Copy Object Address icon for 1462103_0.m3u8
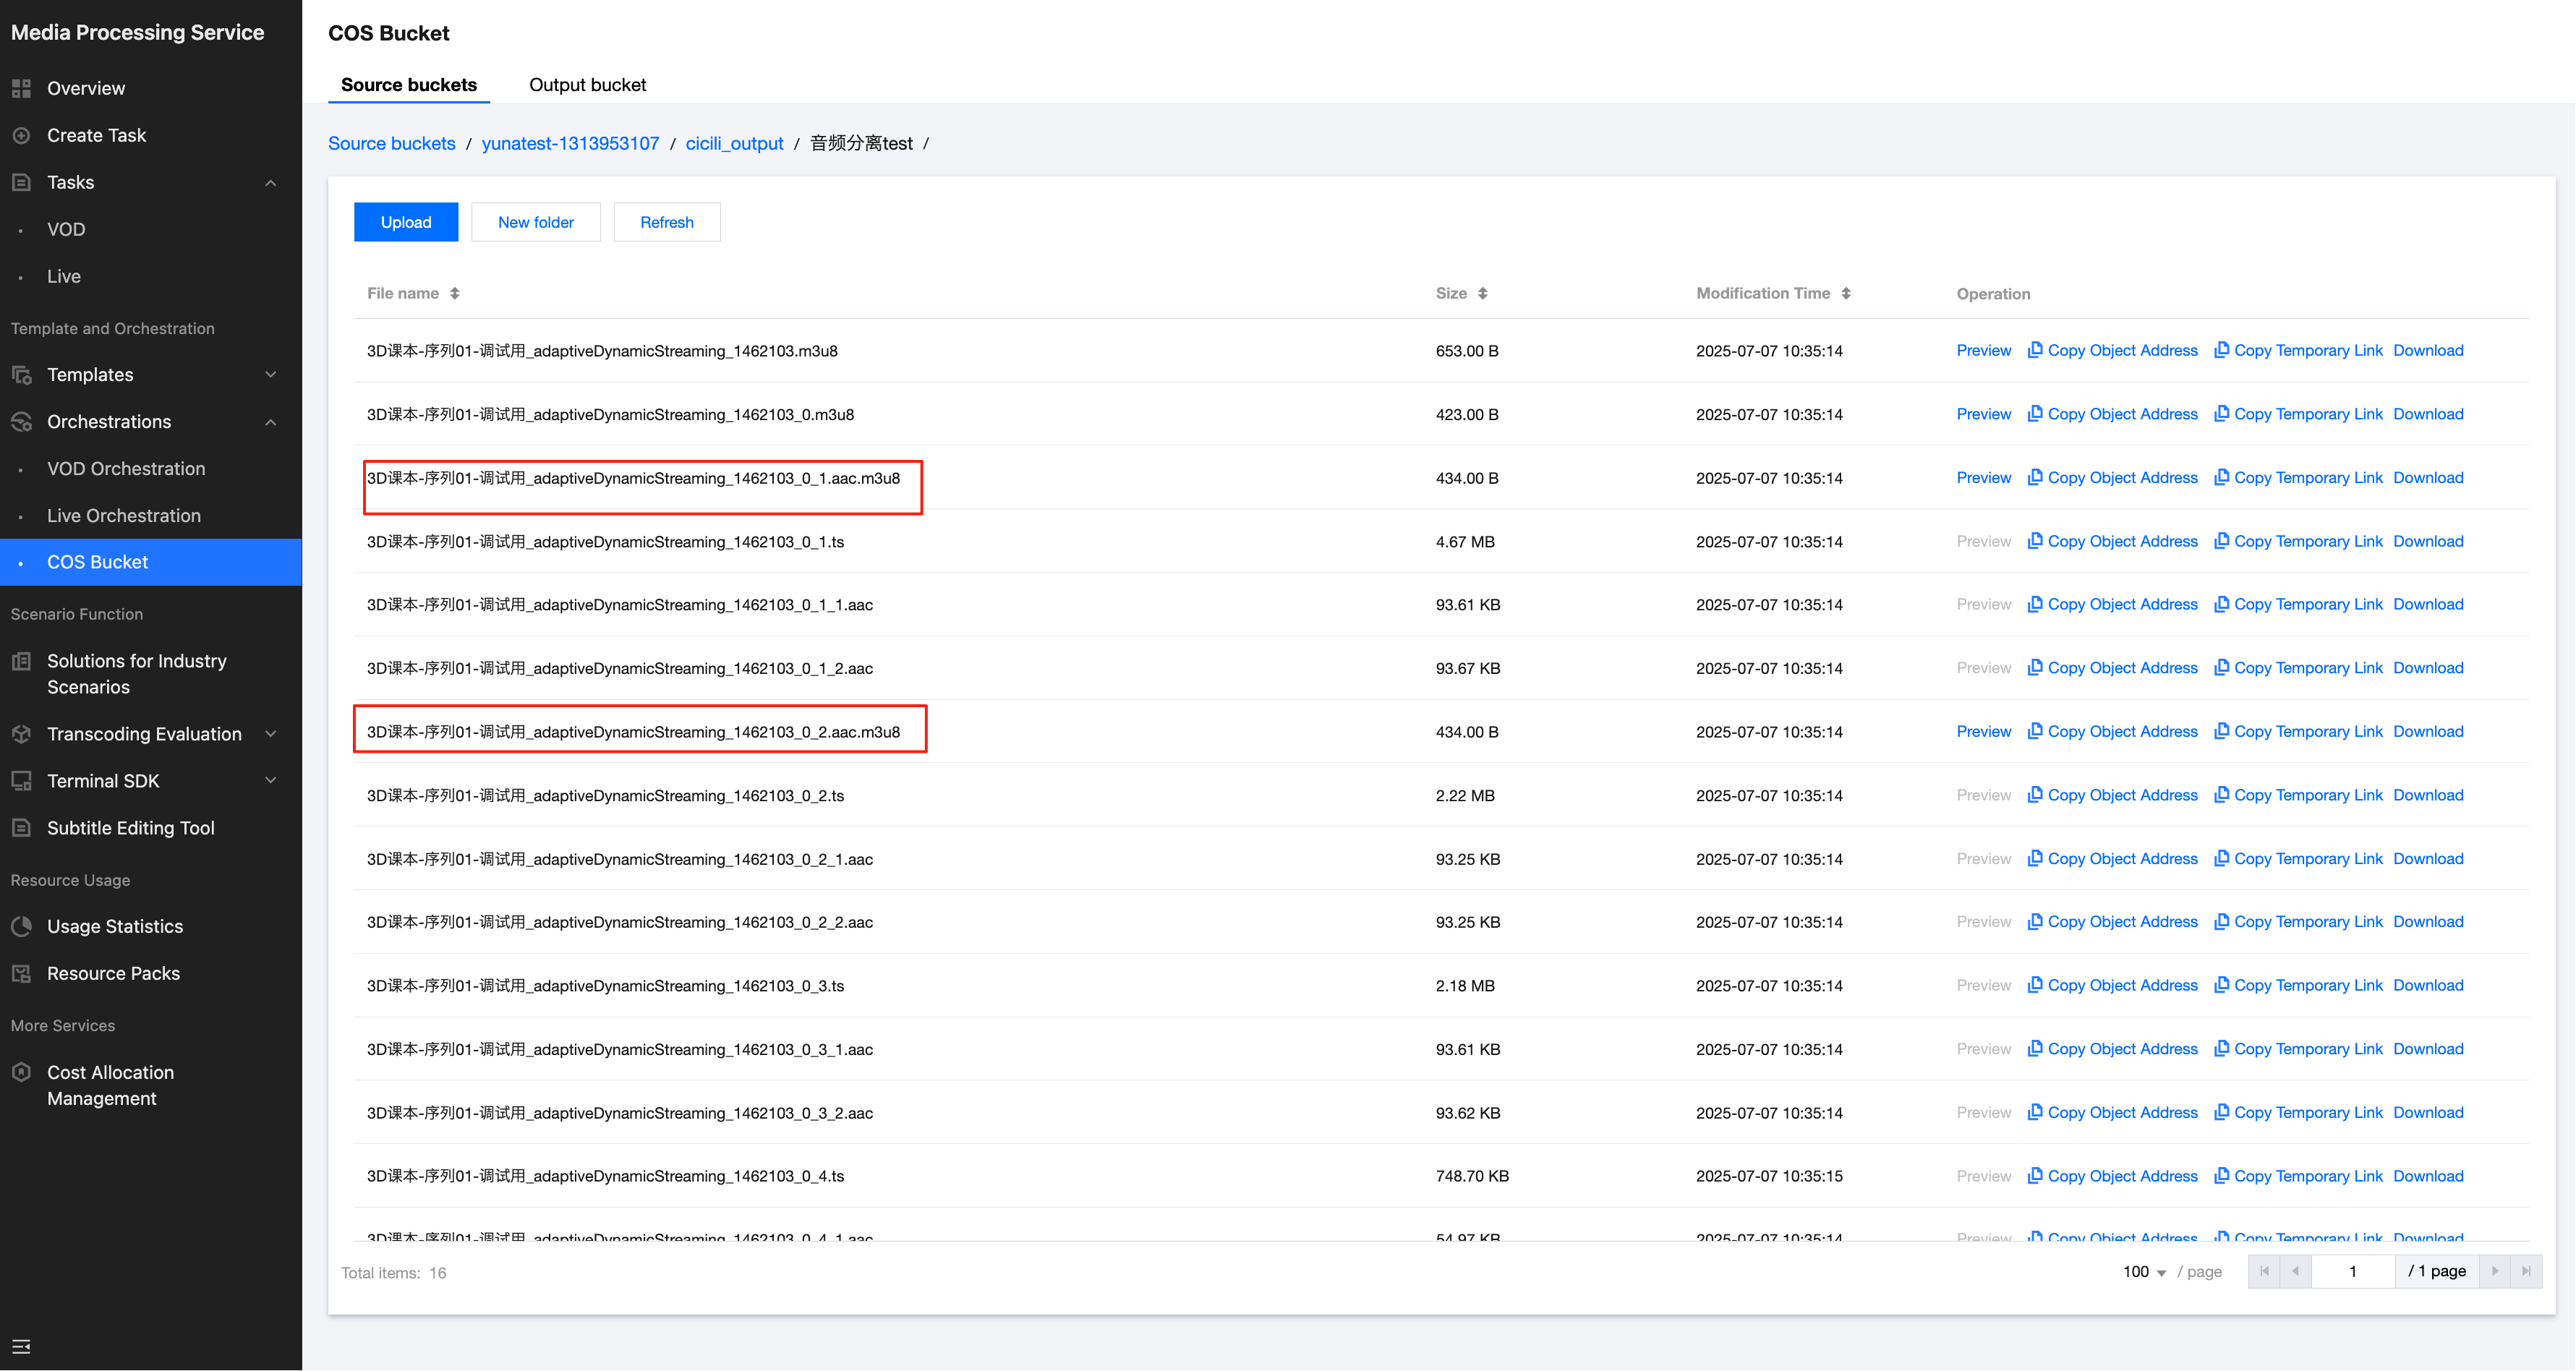The height and width of the screenshot is (1371, 2576). [x=2035, y=414]
